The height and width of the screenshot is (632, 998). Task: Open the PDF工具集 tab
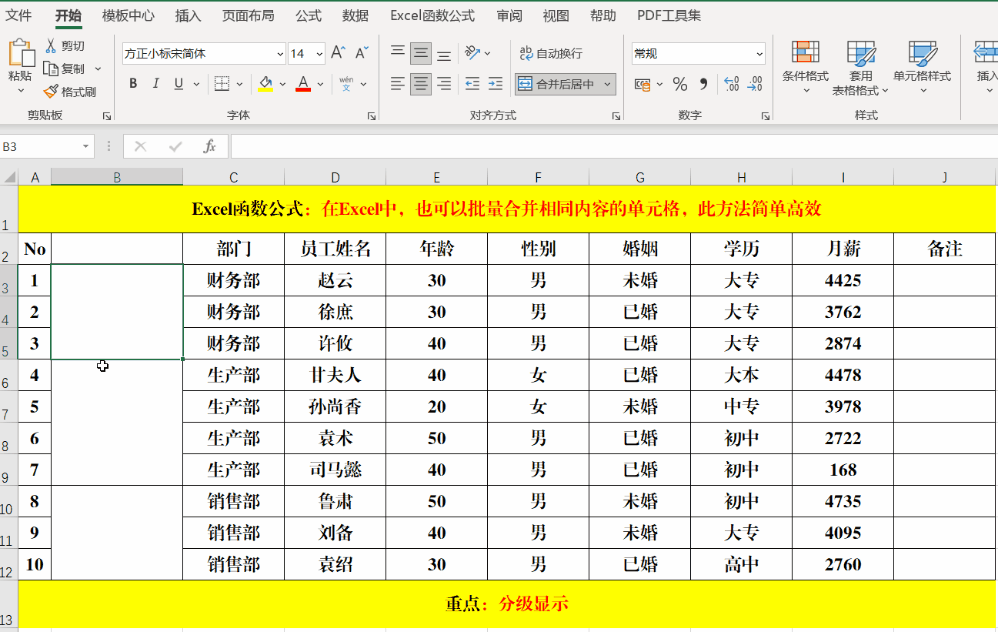click(x=669, y=15)
